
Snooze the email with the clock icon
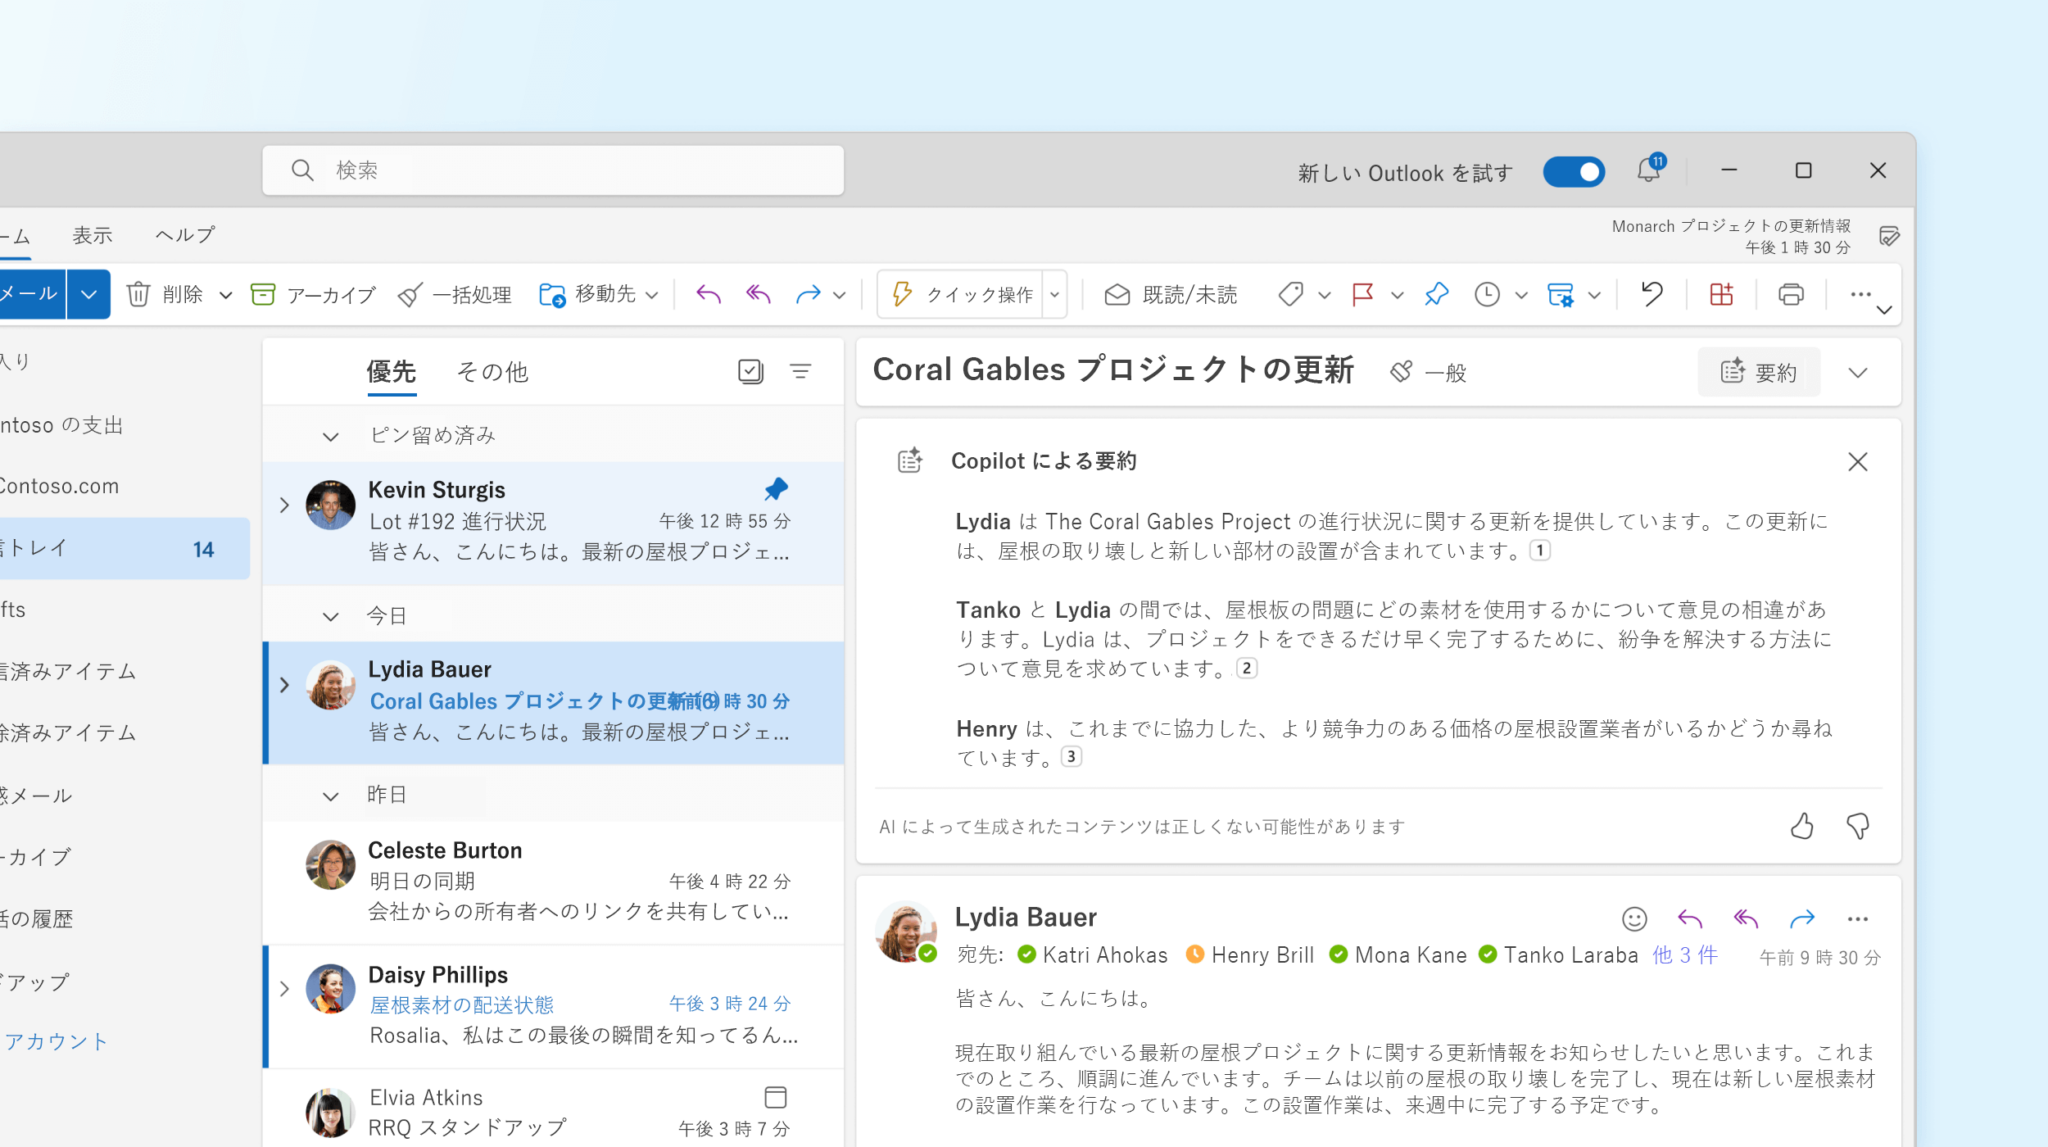(x=1487, y=293)
